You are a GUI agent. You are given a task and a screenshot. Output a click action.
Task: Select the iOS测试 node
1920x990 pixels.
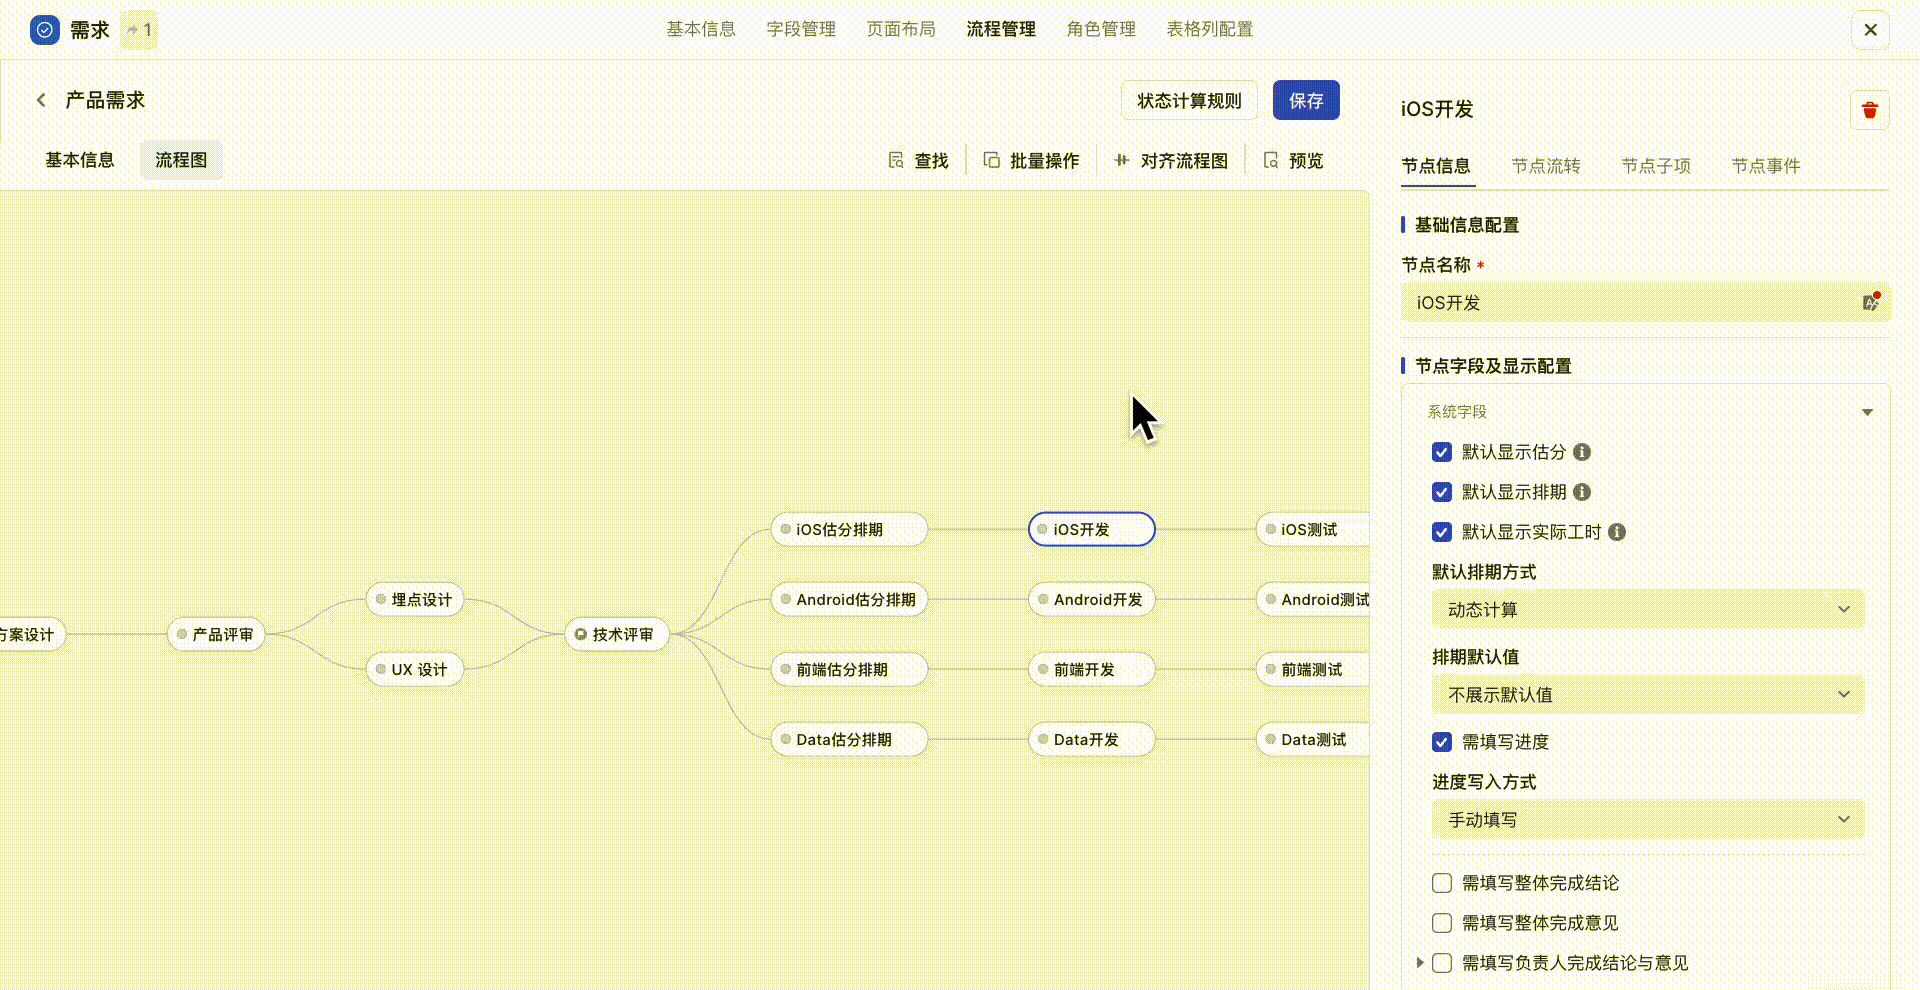click(x=1312, y=529)
